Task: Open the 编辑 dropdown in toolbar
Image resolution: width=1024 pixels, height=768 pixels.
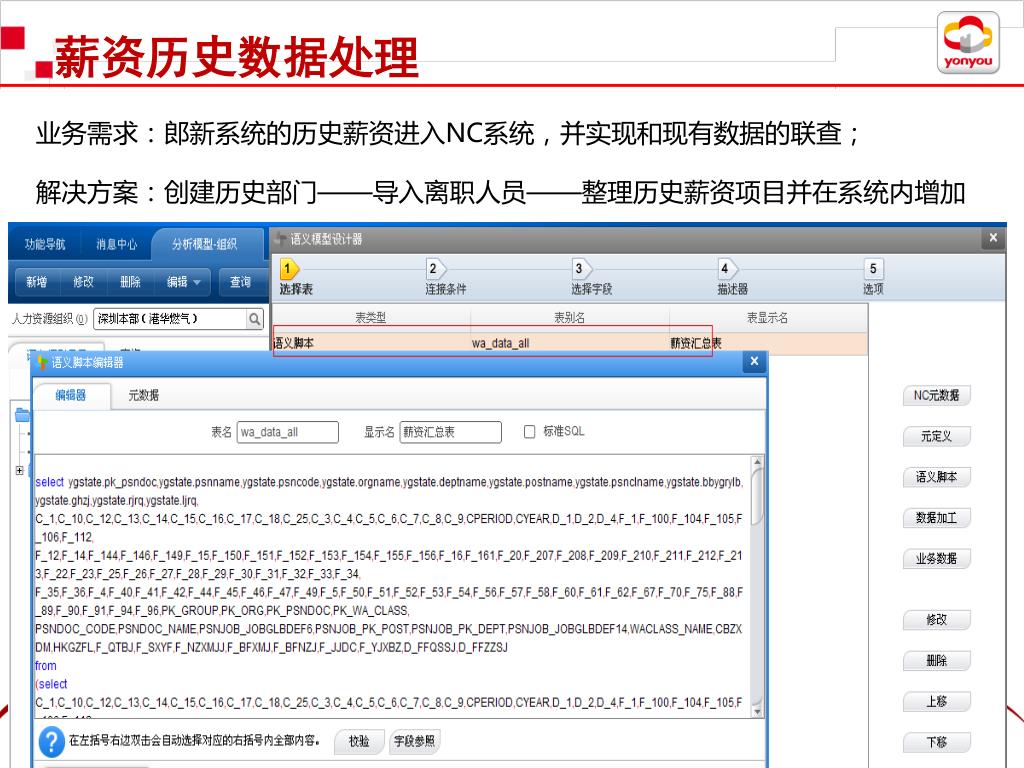Action: [183, 282]
